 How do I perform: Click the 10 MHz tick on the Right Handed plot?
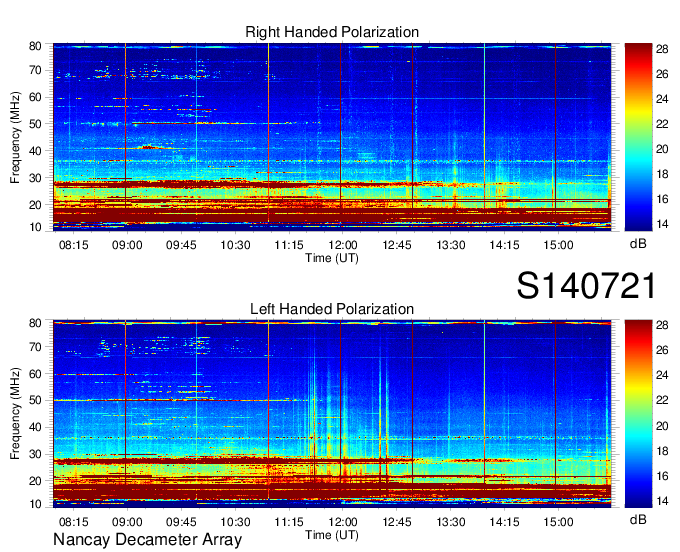(35, 227)
